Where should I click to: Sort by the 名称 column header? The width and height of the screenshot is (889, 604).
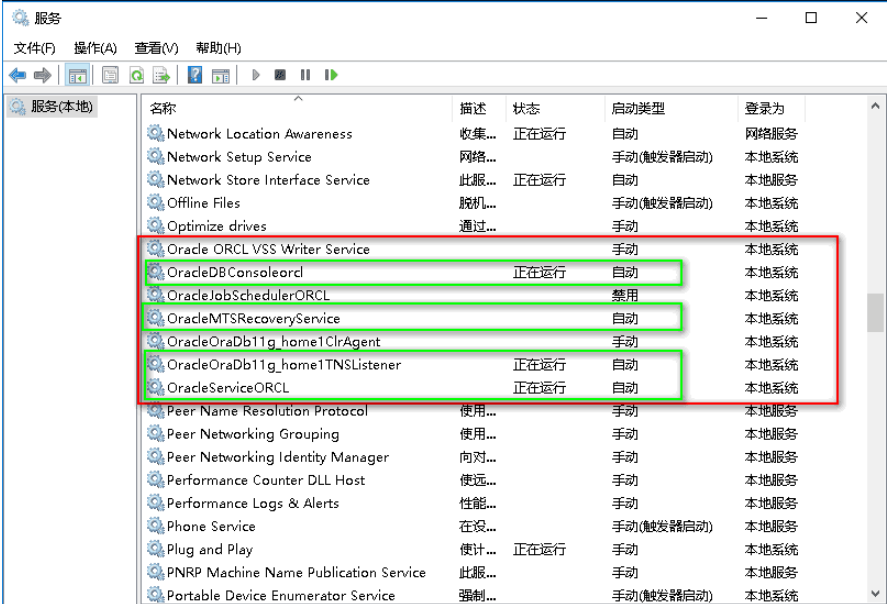(298, 108)
